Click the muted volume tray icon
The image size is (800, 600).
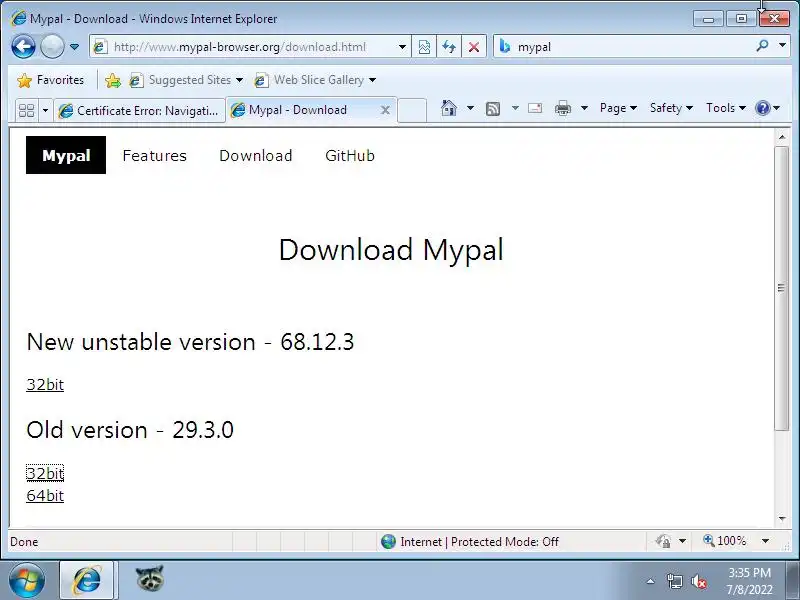(698, 581)
